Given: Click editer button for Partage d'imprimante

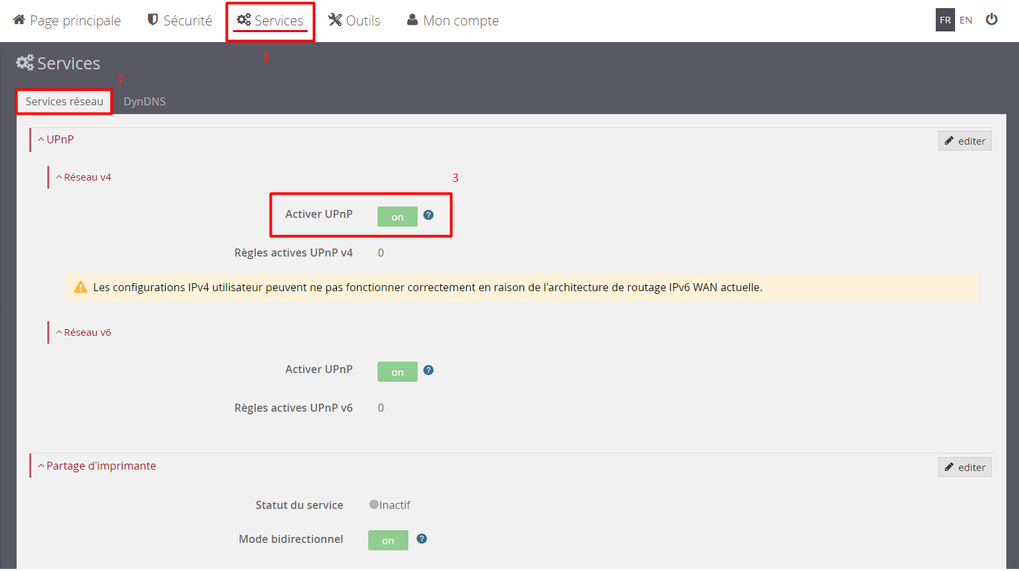Looking at the screenshot, I should coord(964,467).
